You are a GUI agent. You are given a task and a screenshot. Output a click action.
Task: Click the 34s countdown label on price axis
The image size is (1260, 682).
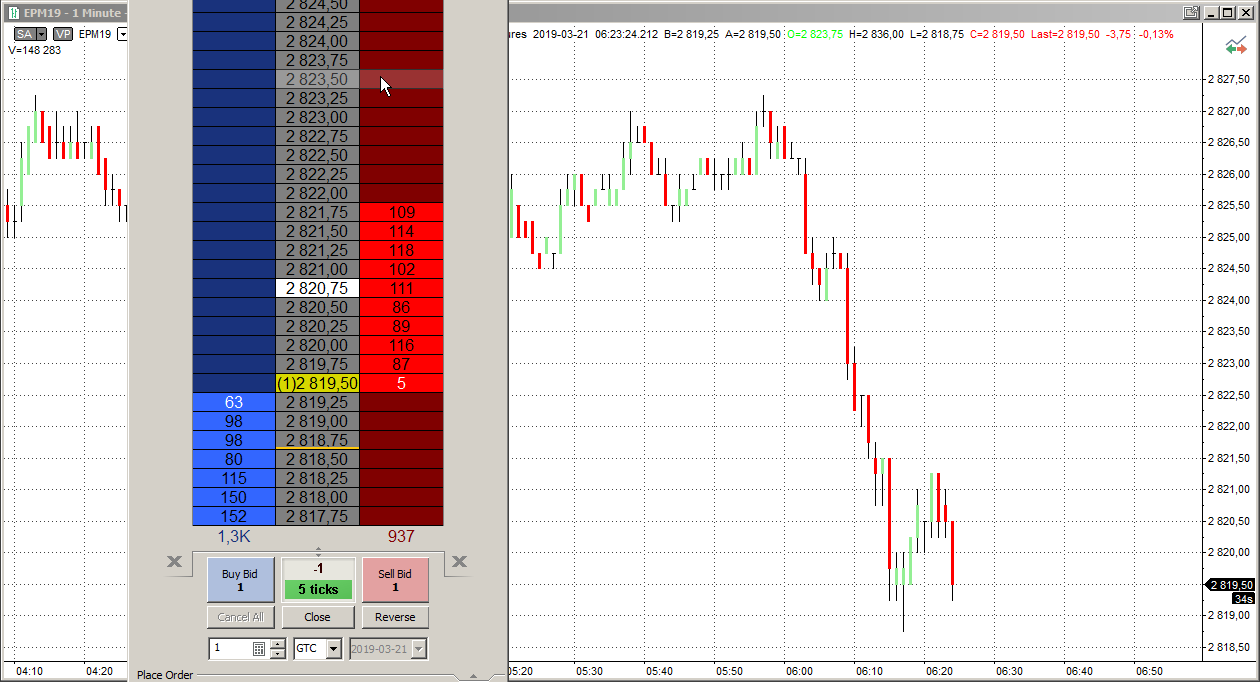point(1243,598)
